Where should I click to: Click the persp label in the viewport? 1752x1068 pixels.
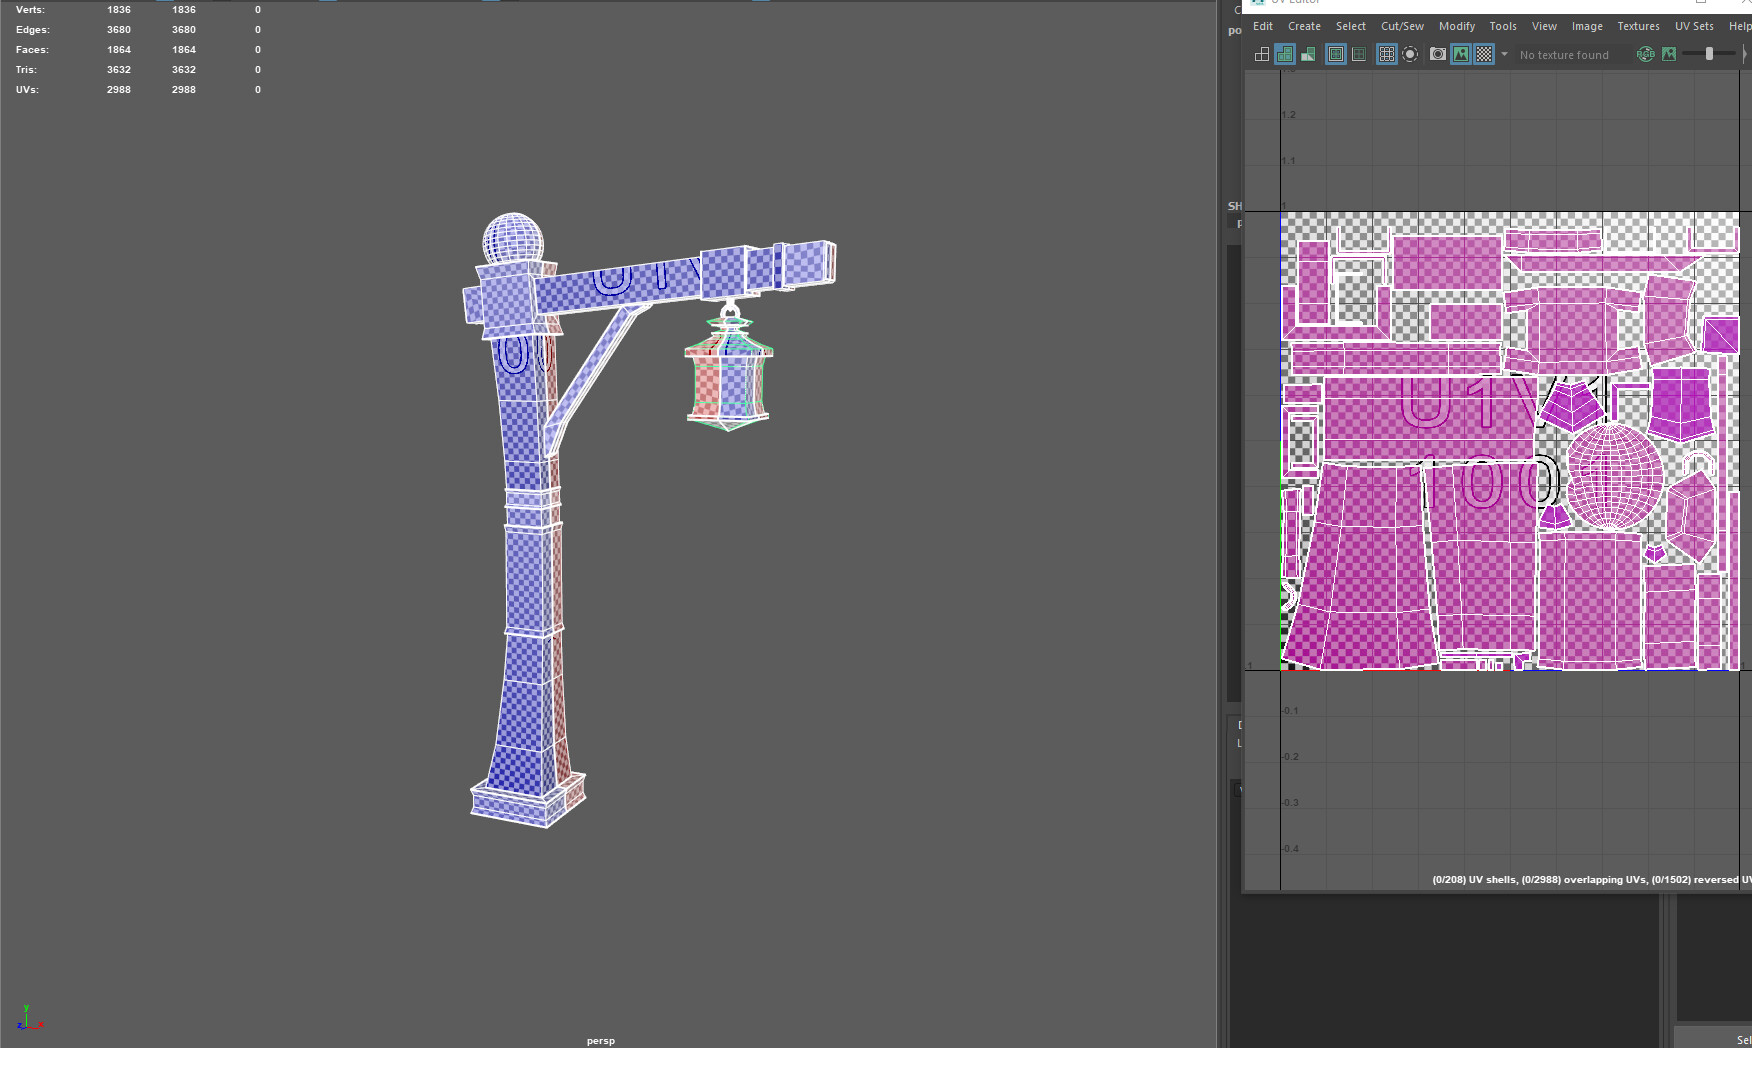600,1040
